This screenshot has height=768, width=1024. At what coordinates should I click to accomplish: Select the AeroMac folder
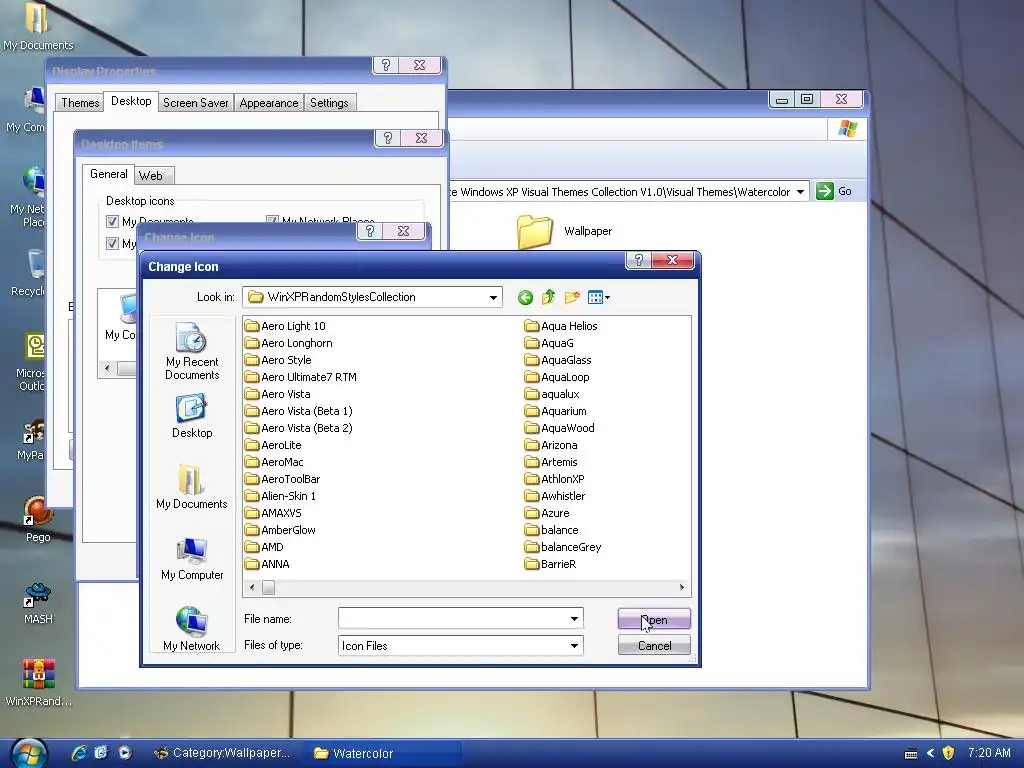[274, 462]
